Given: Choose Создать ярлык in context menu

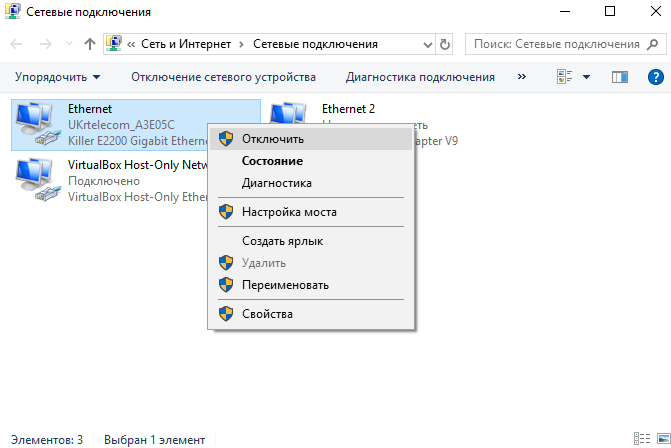Looking at the screenshot, I should pos(311,241).
